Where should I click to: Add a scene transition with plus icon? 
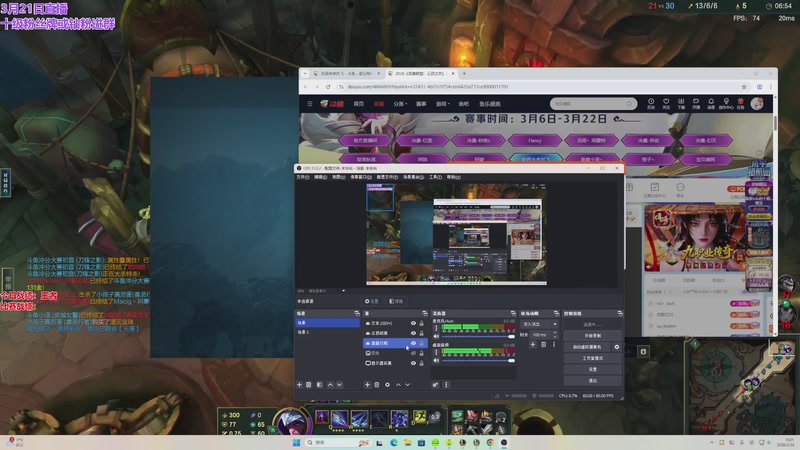[532, 345]
